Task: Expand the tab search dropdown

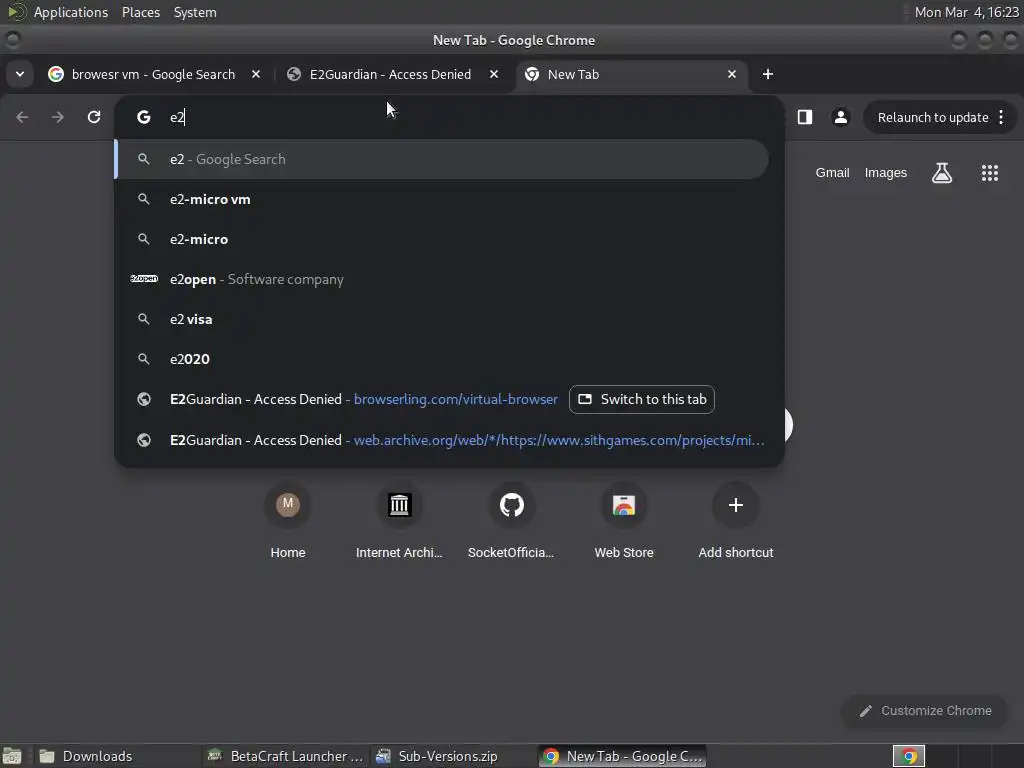Action: [20, 74]
